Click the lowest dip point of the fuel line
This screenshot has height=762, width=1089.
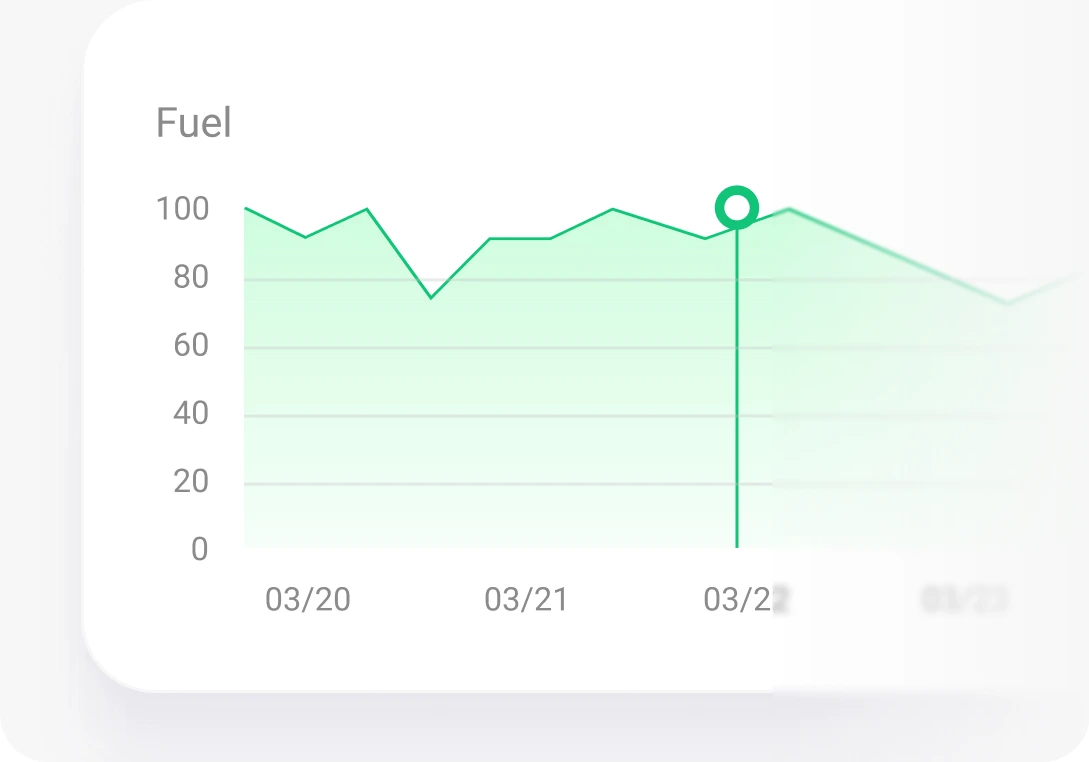(431, 297)
